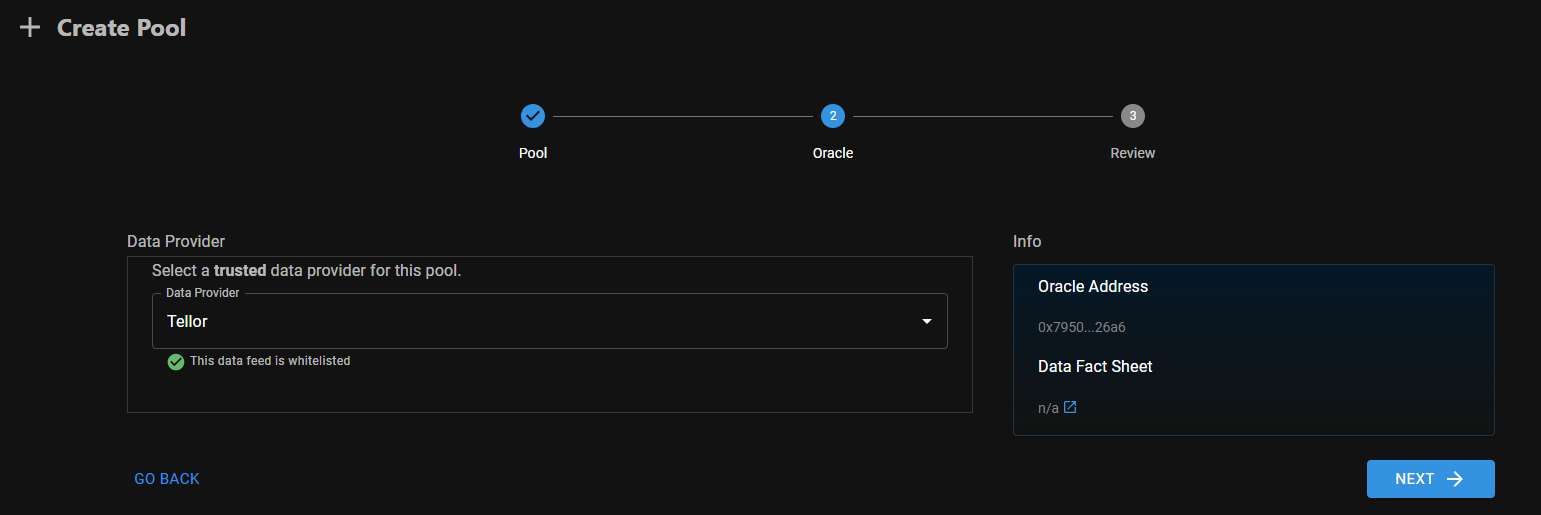Click the Data Fact Sheet heading

coord(1095,367)
